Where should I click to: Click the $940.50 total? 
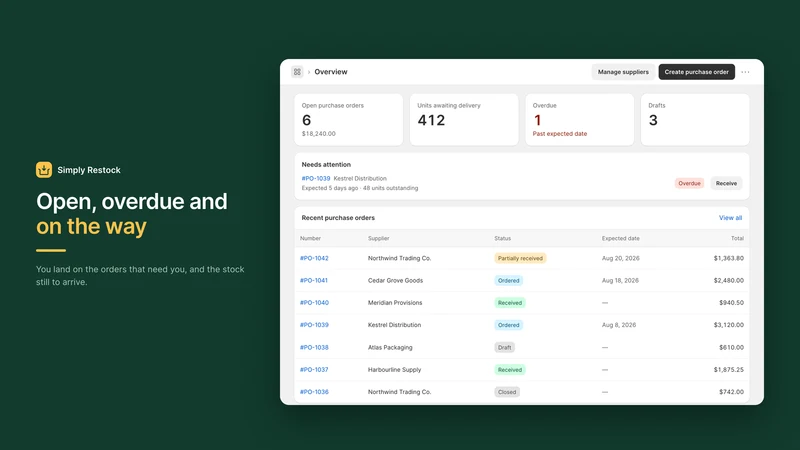click(731, 303)
